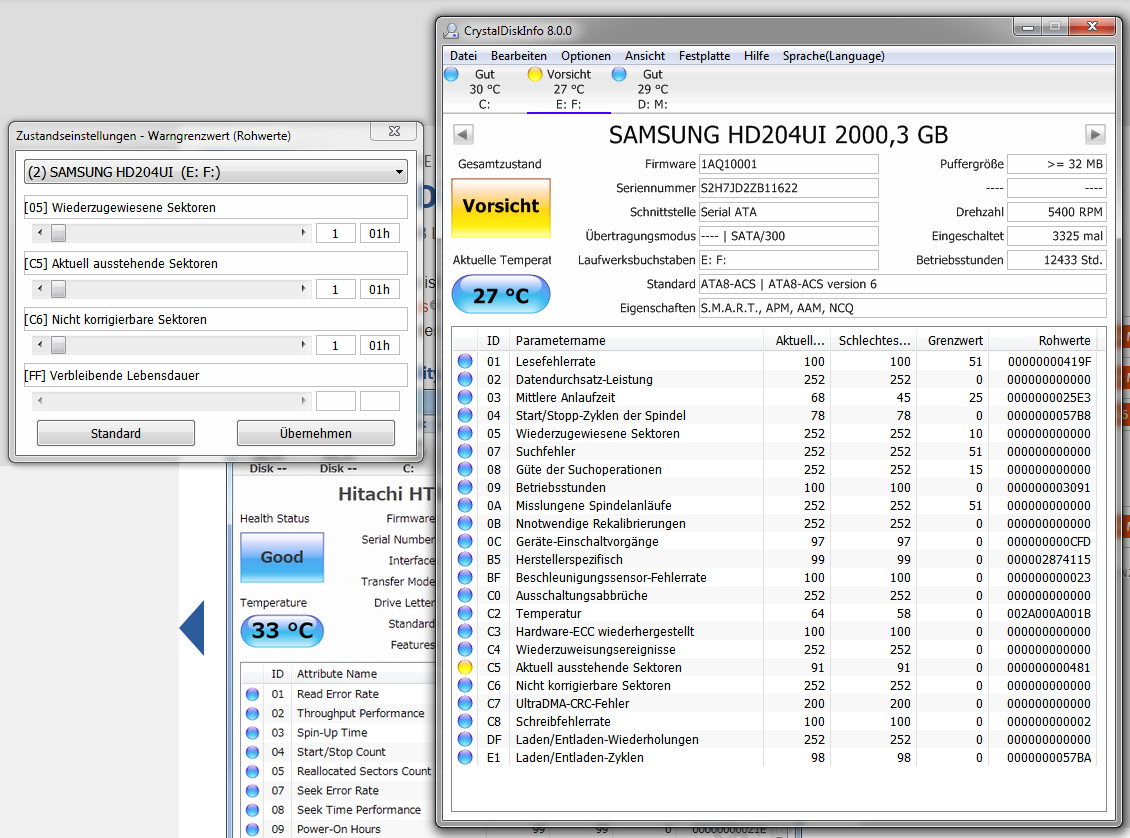This screenshot has width=1130, height=838.
Task: Click the next disk arrow button
Action: click(x=1095, y=134)
